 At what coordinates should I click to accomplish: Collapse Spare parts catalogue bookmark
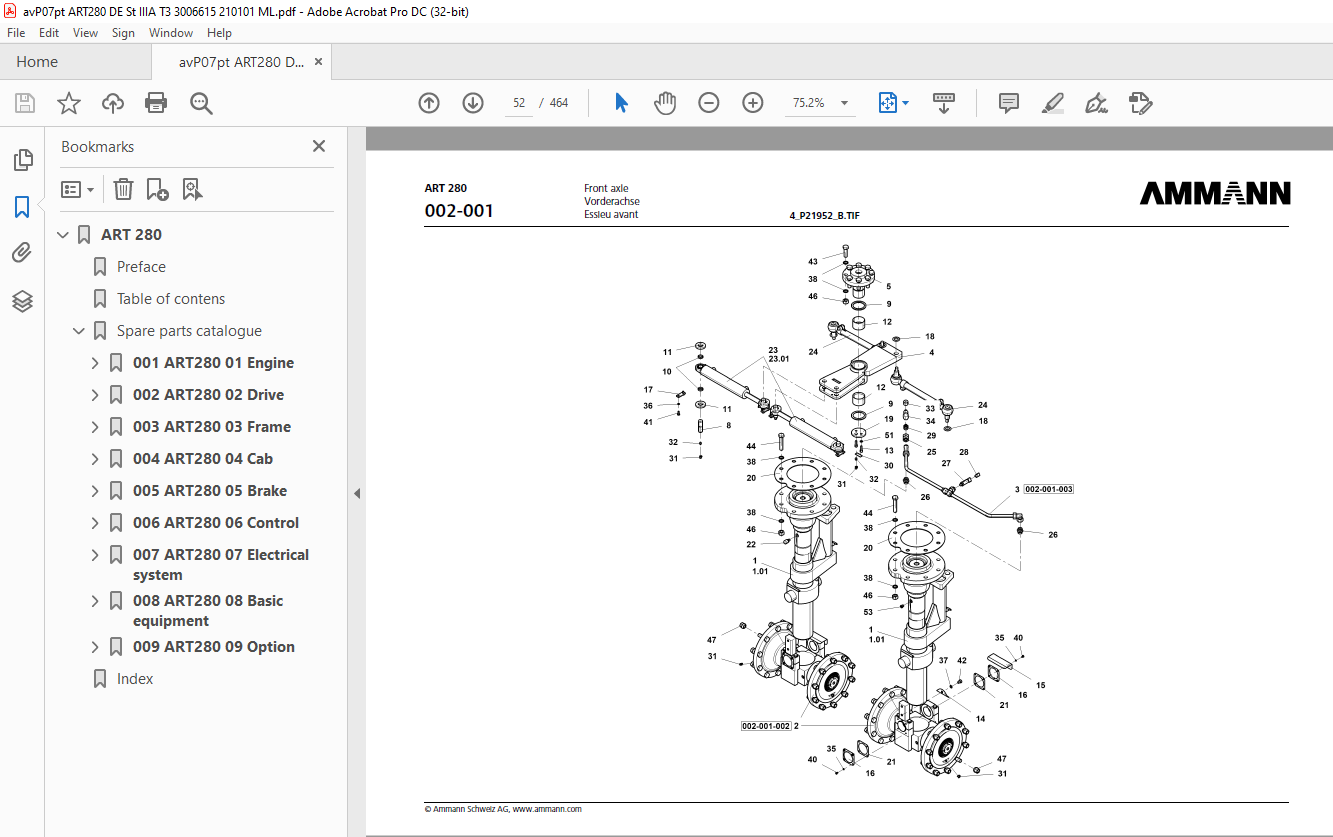79,331
